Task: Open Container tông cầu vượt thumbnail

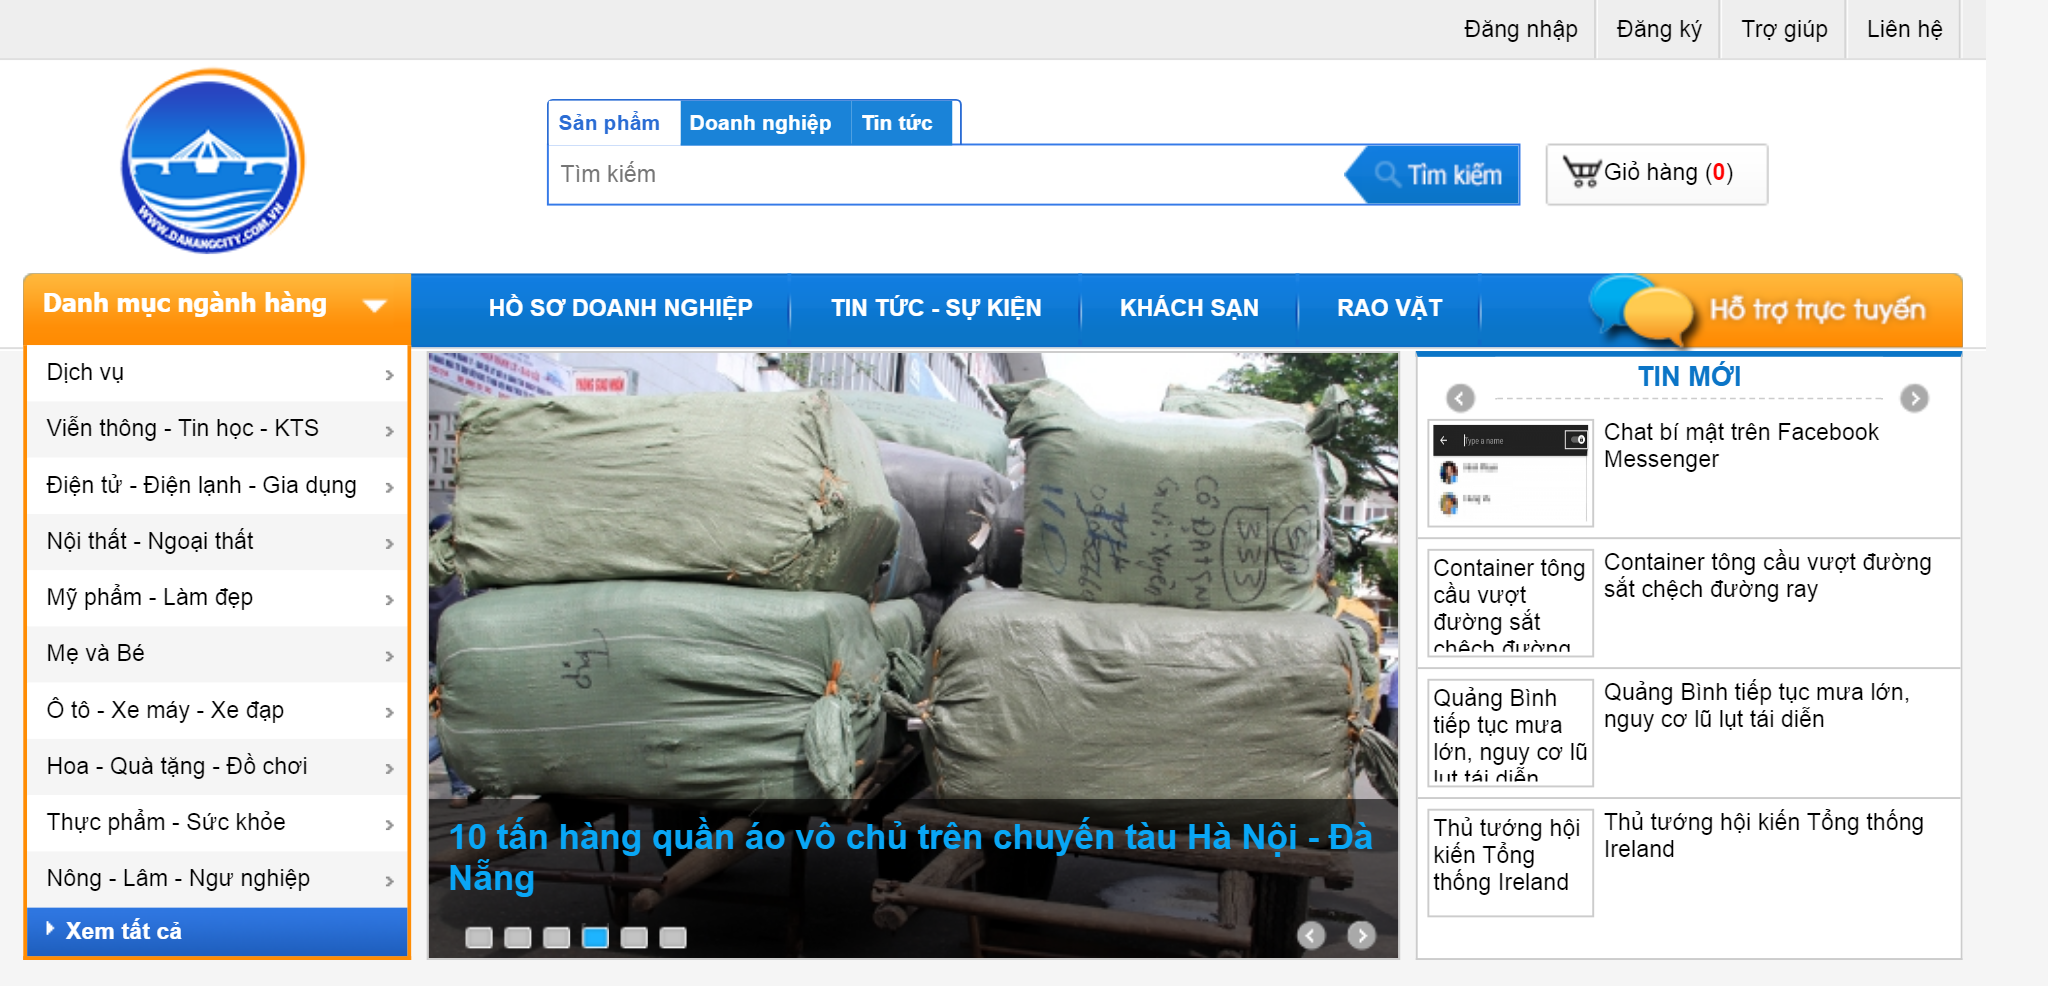Action: pos(1510,603)
